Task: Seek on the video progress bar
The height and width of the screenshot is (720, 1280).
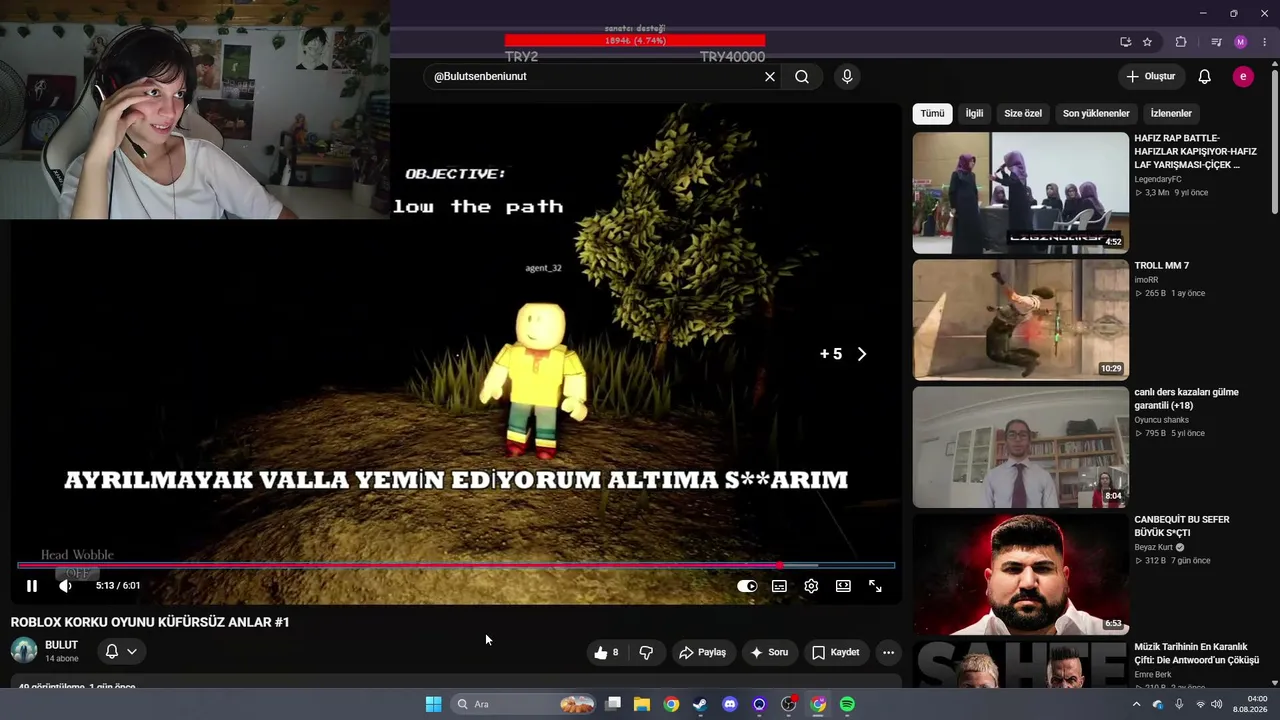Action: coord(456,565)
